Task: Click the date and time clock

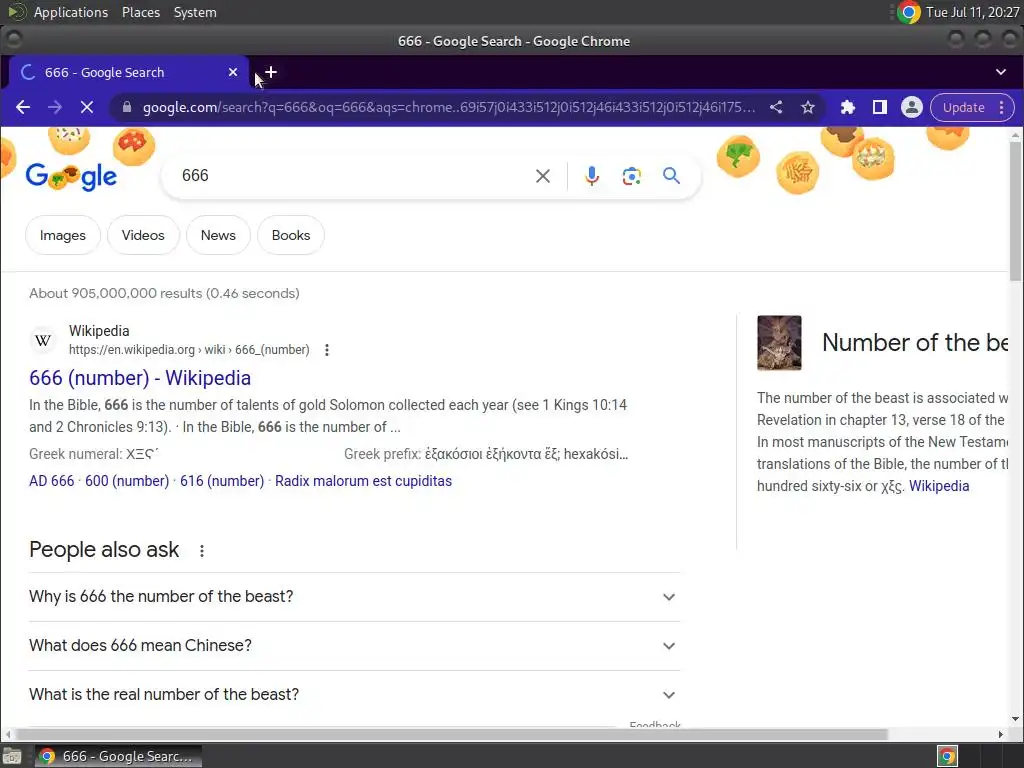Action: [x=972, y=12]
